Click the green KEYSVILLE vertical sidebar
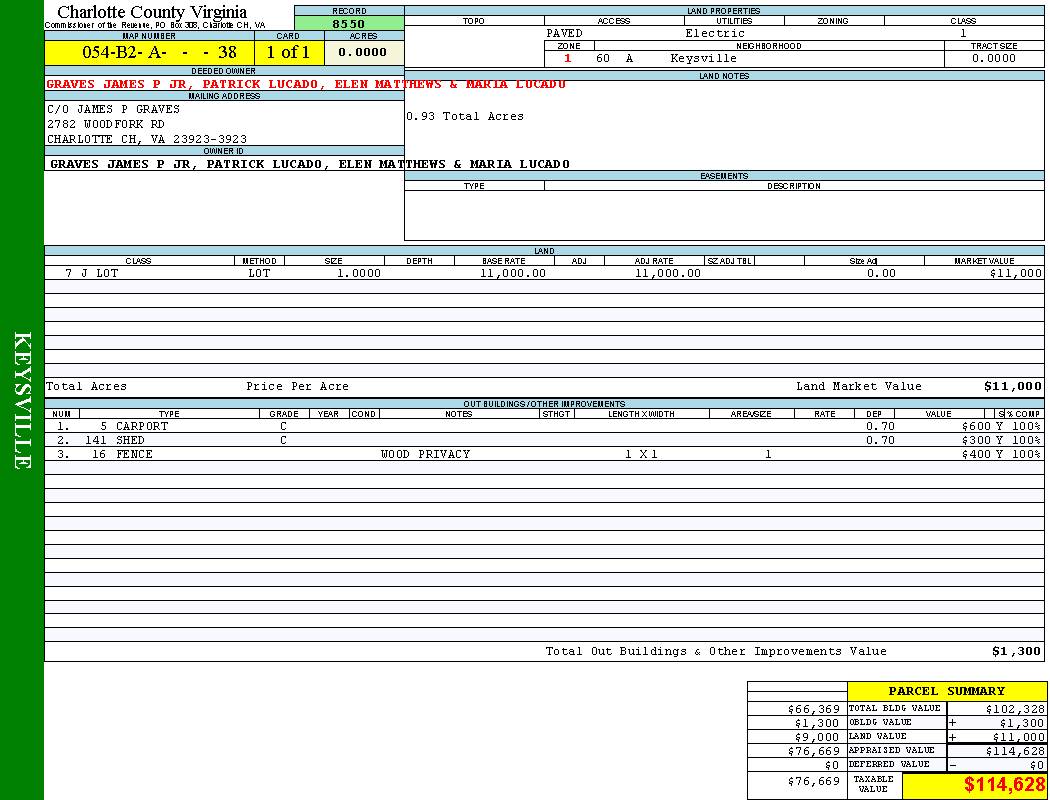Screen dimensions: 1050x800 22,400
